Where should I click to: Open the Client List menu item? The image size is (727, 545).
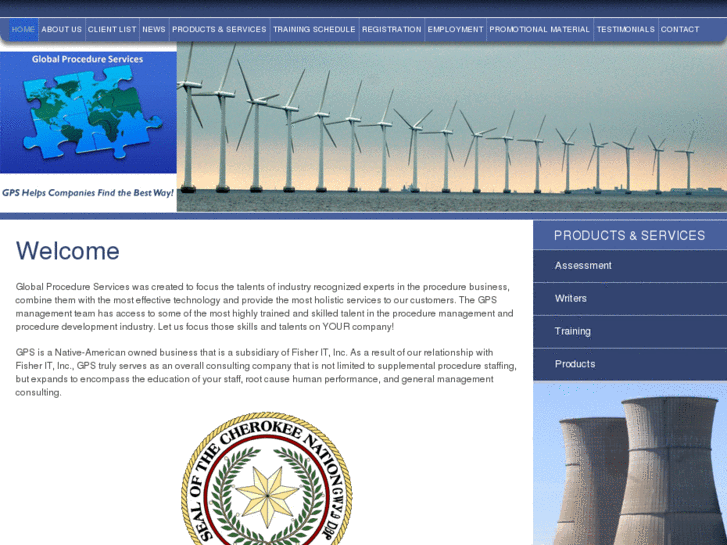click(112, 29)
